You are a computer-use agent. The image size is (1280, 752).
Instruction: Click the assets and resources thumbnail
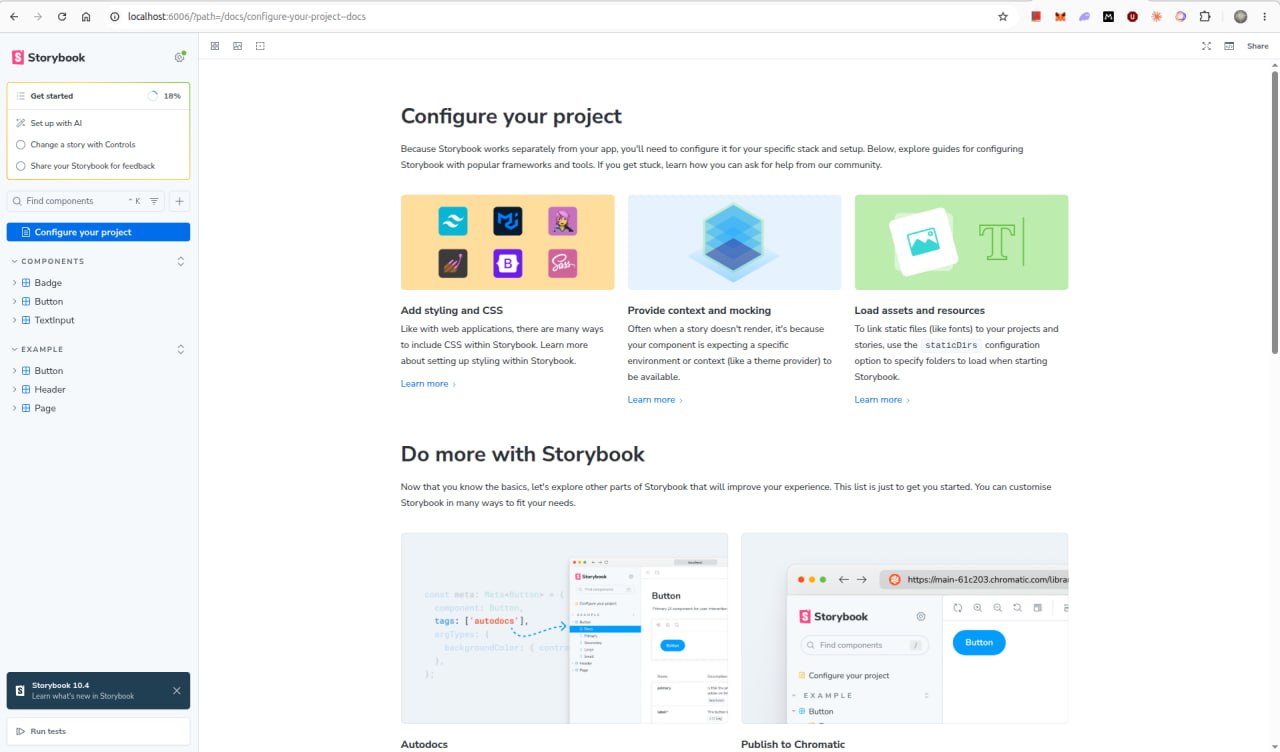click(961, 243)
